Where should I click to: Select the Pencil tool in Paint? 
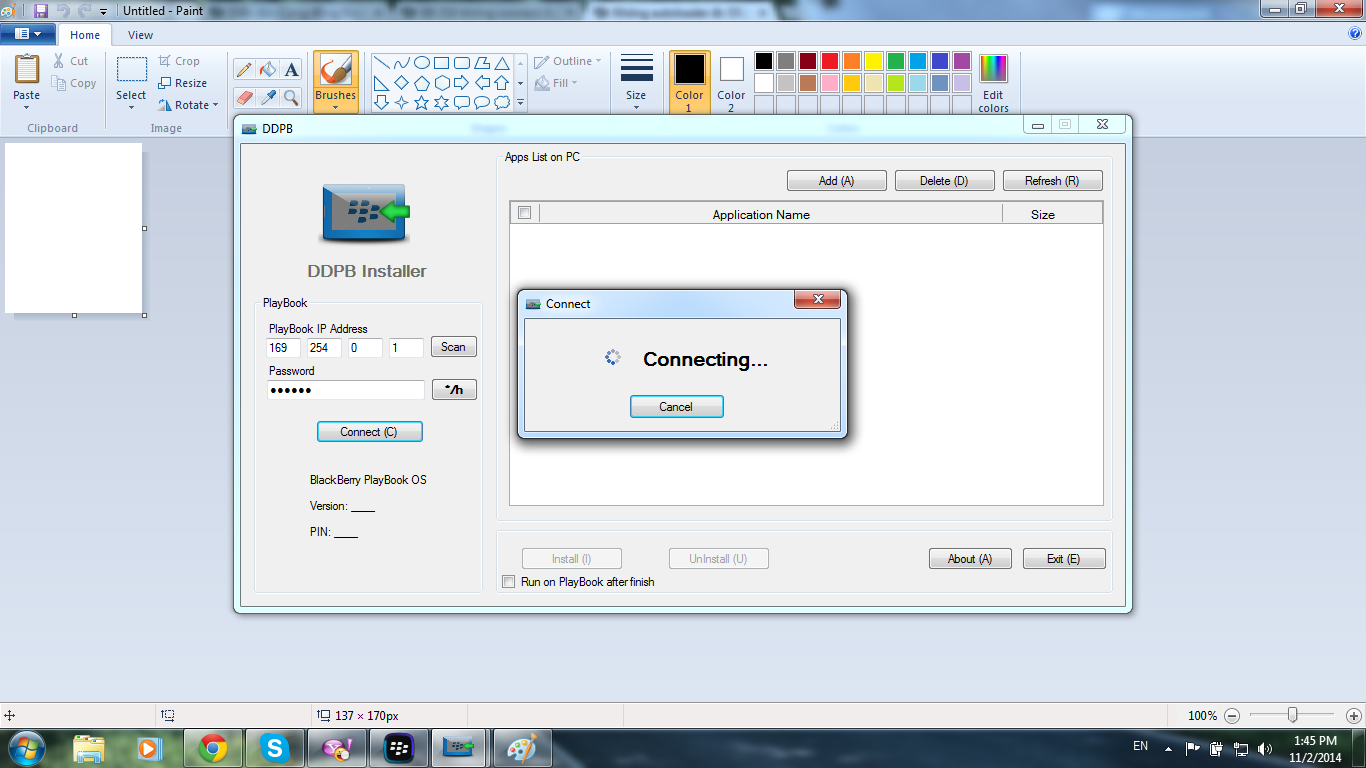point(243,70)
